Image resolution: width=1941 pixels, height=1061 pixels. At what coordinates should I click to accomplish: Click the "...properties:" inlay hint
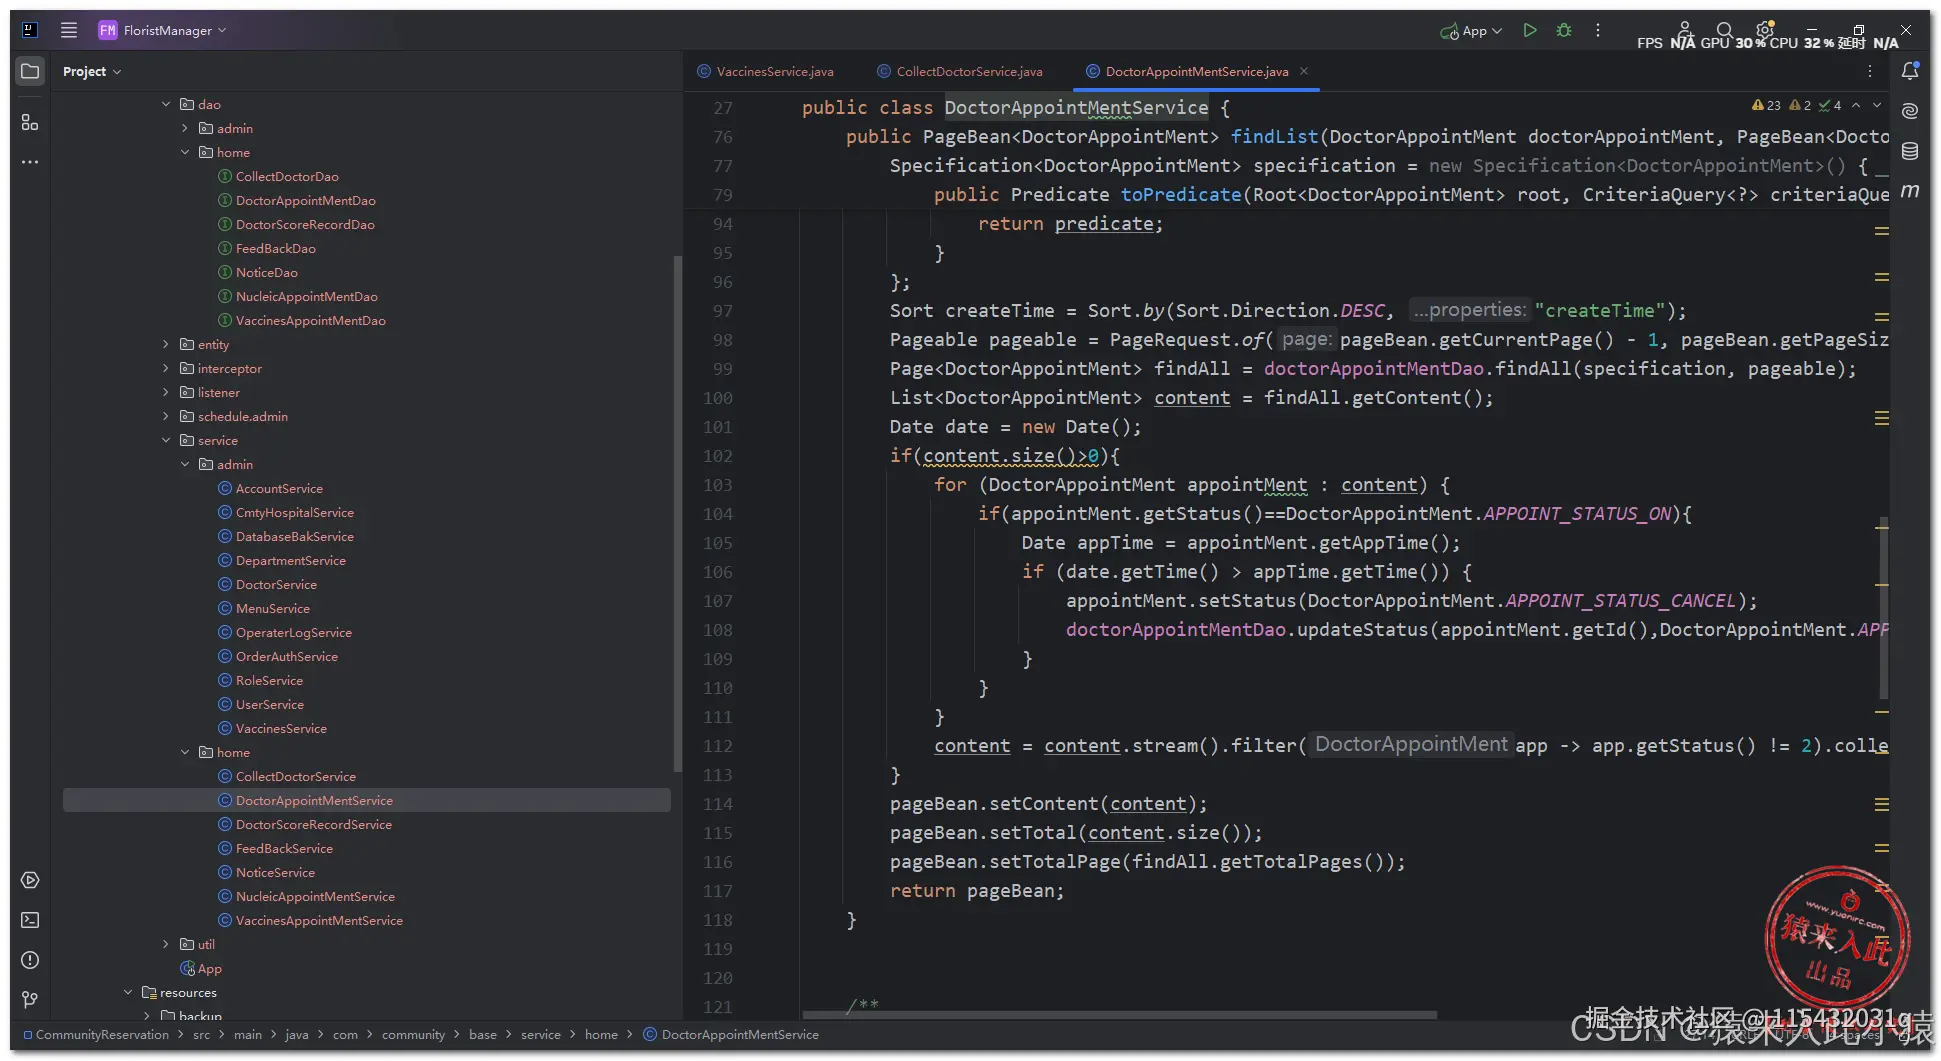[1469, 310]
